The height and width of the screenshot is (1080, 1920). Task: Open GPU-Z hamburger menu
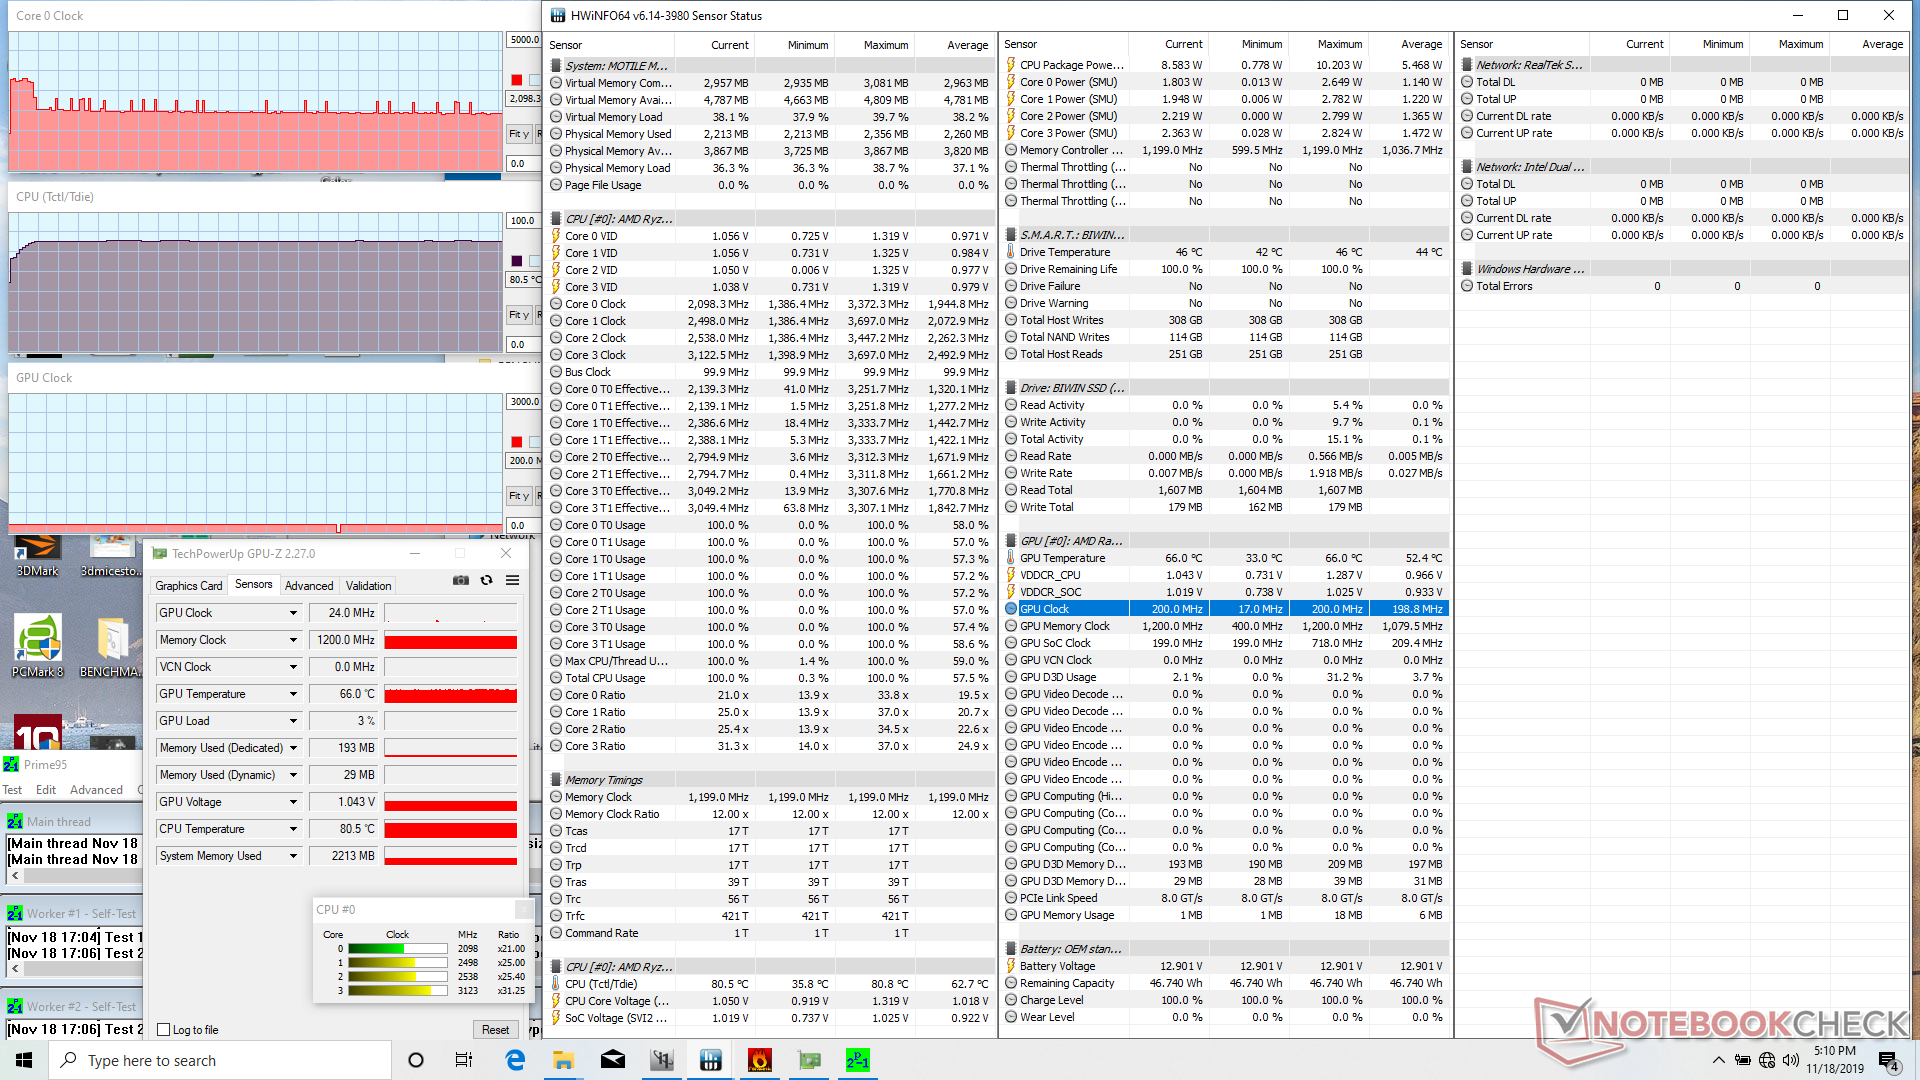click(512, 580)
